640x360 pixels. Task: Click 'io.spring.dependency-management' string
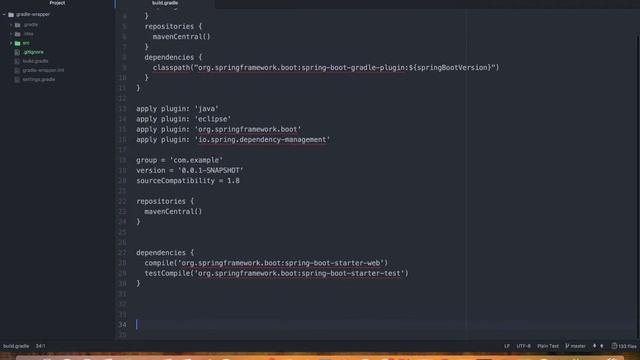pos(262,140)
